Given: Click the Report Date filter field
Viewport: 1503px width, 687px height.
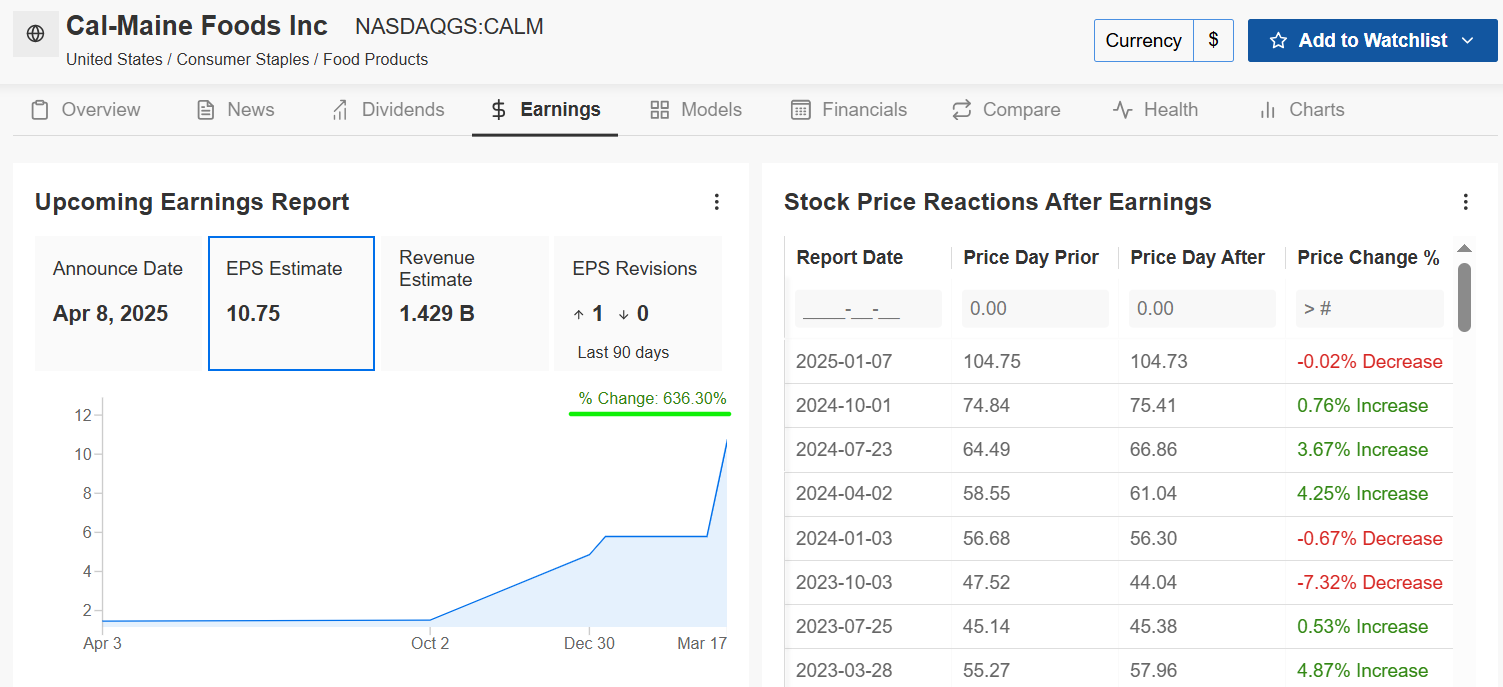Looking at the screenshot, I should tap(868, 309).
